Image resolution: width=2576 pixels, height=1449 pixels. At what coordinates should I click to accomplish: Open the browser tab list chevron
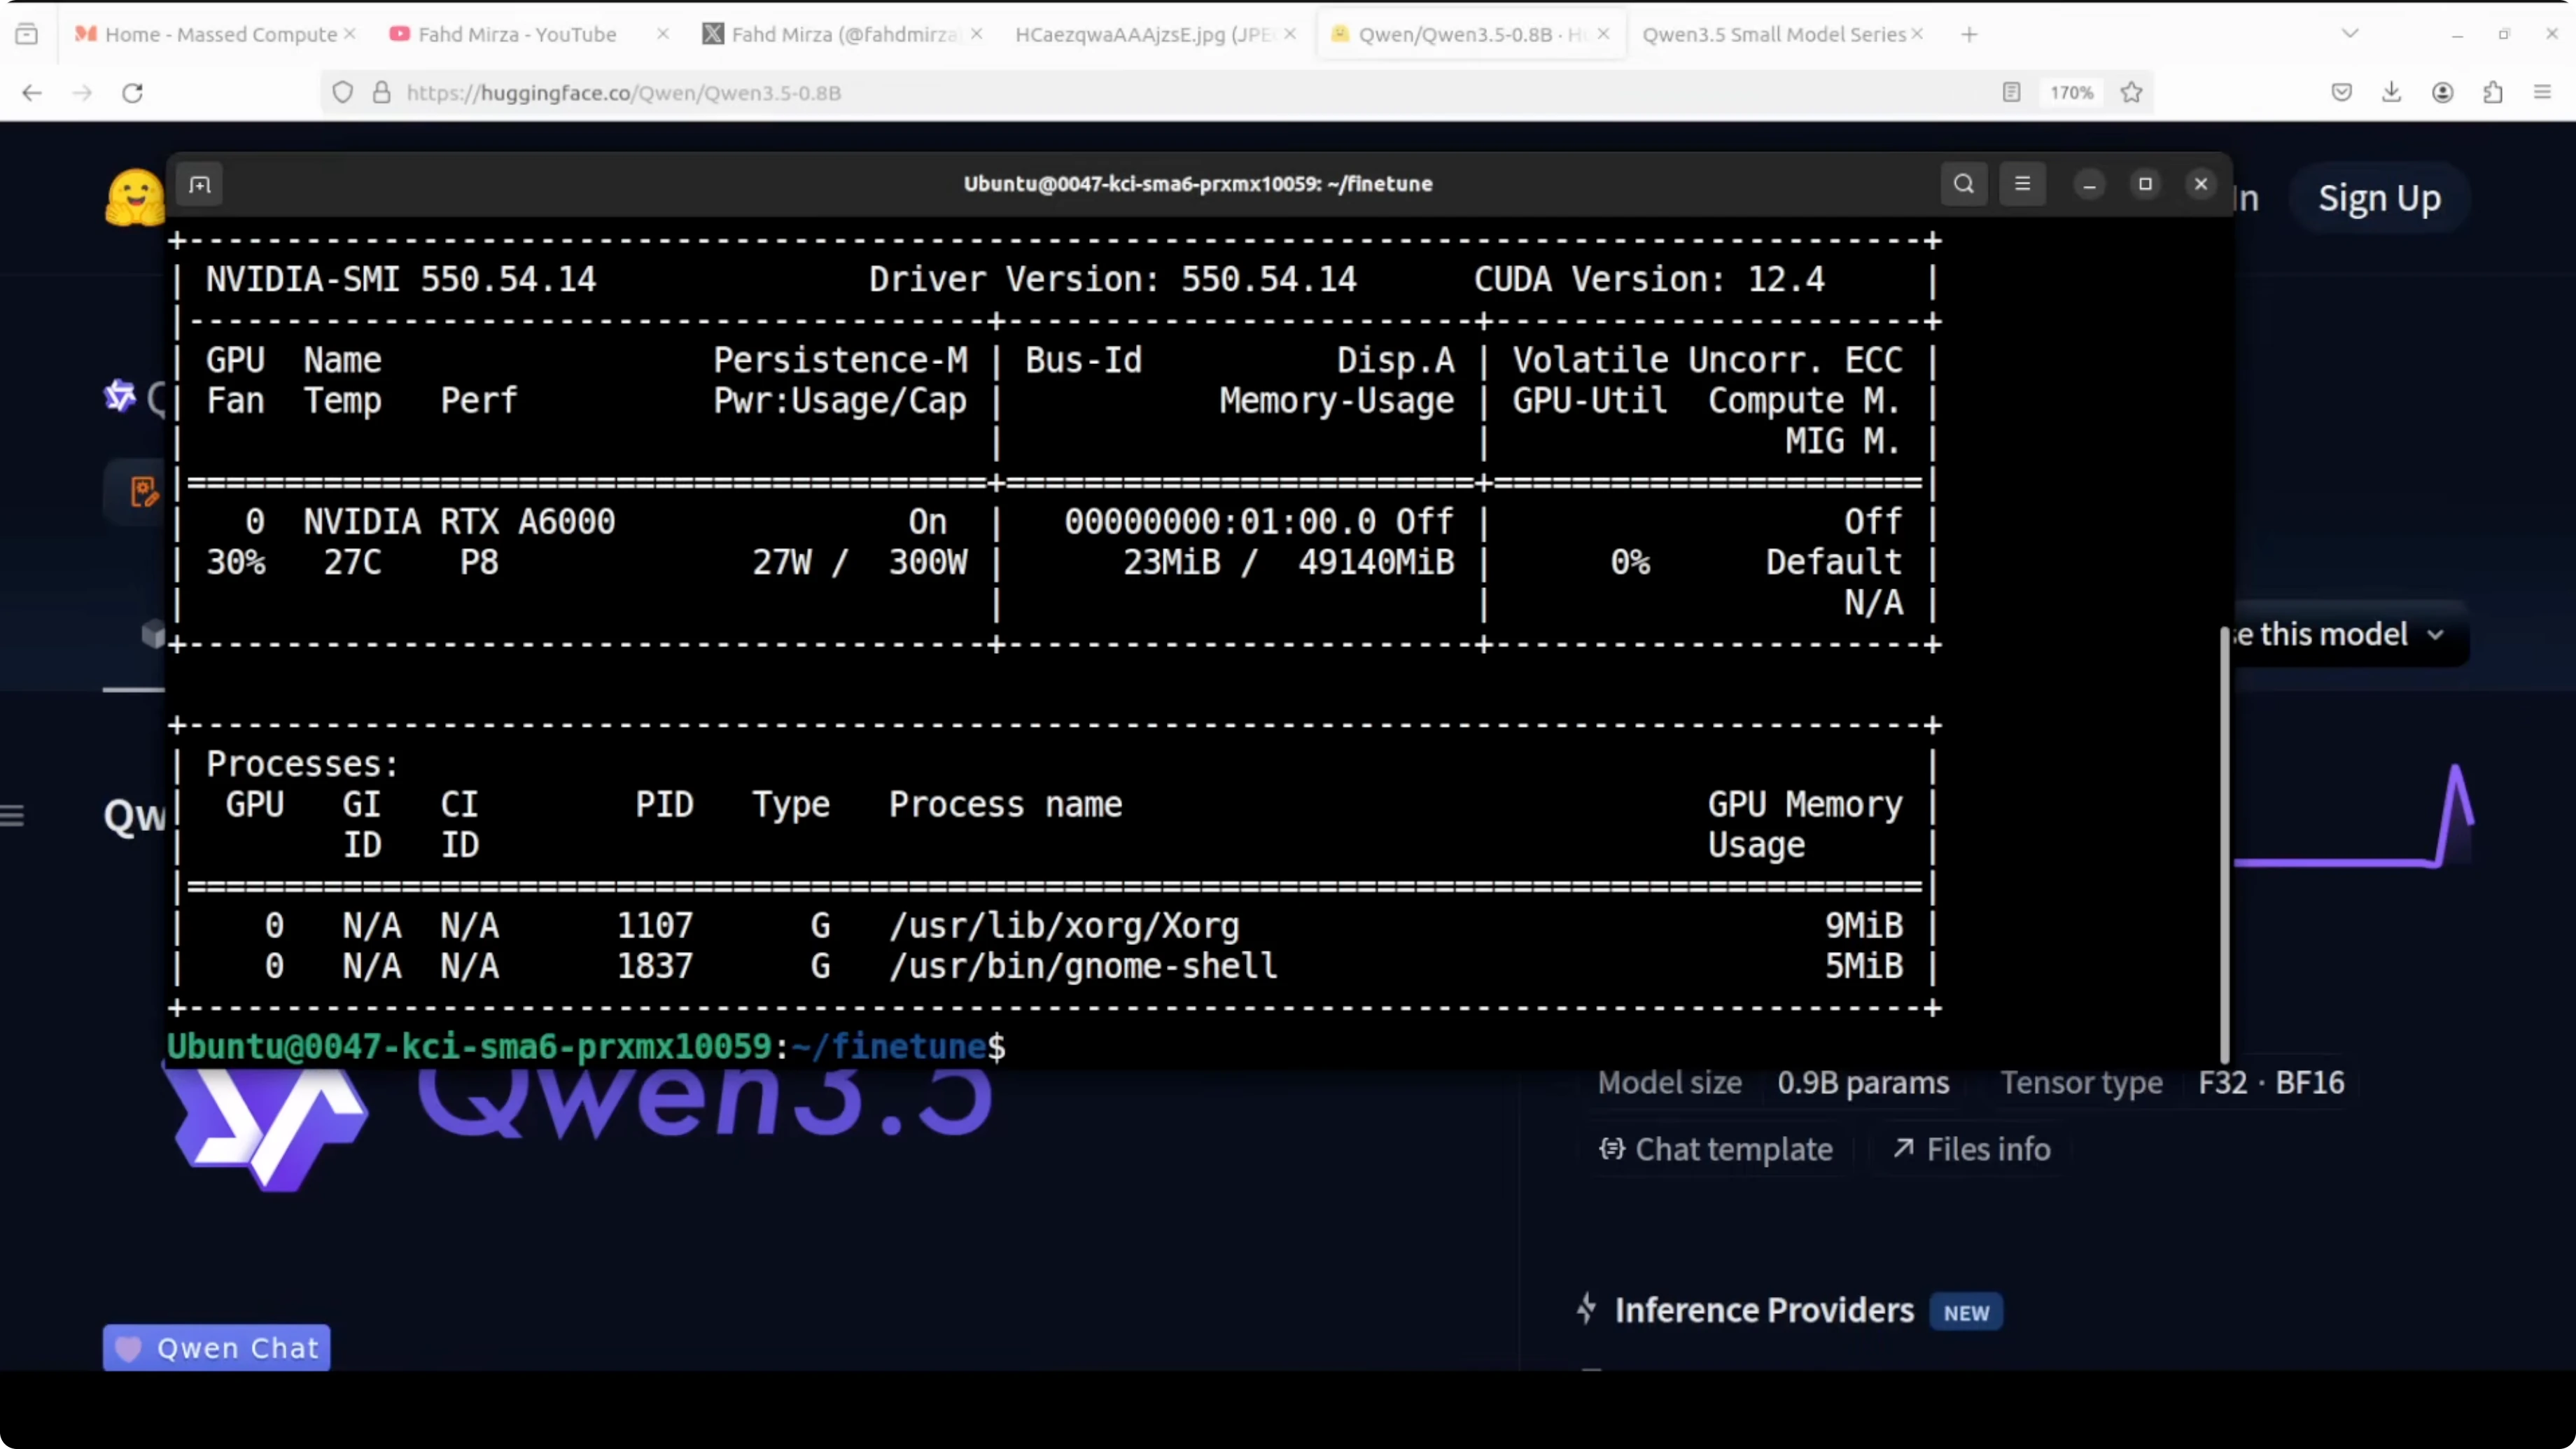tap(2350, 33)
